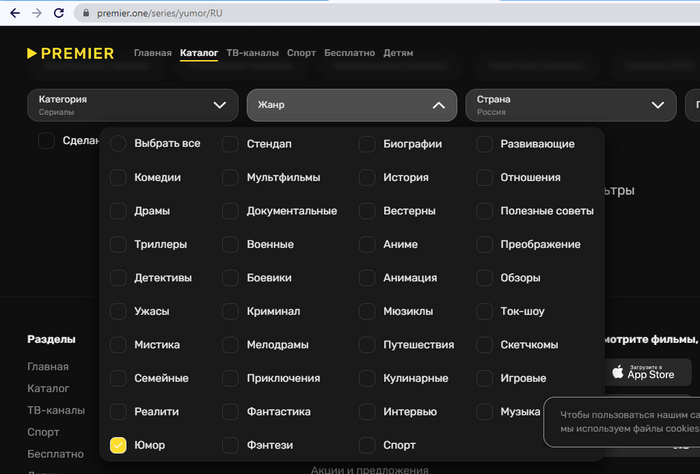Tick the Выбрать все checkbox
The width and height of the screenshot is (700, 474).
click(118, 143)
